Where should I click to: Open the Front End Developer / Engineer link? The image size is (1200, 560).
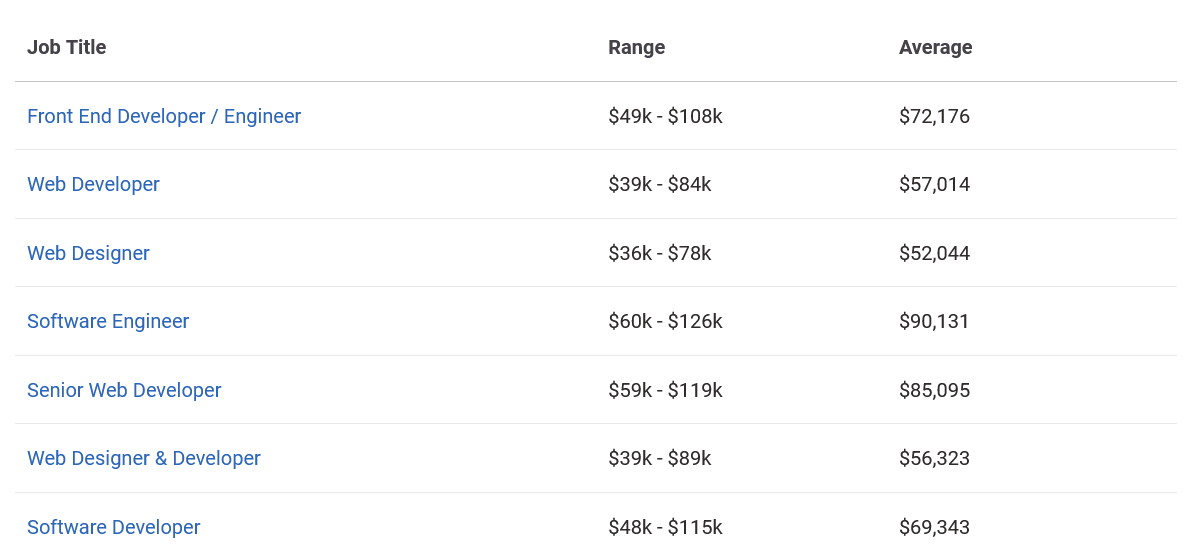(x=164, y=116)
